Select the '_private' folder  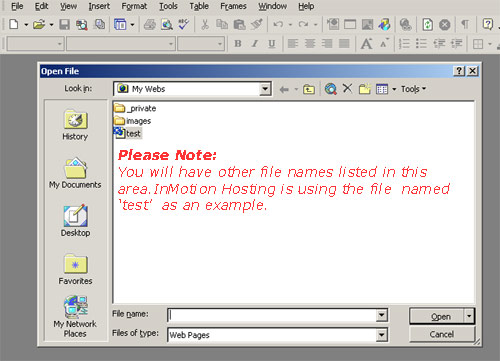click(135, 108)
